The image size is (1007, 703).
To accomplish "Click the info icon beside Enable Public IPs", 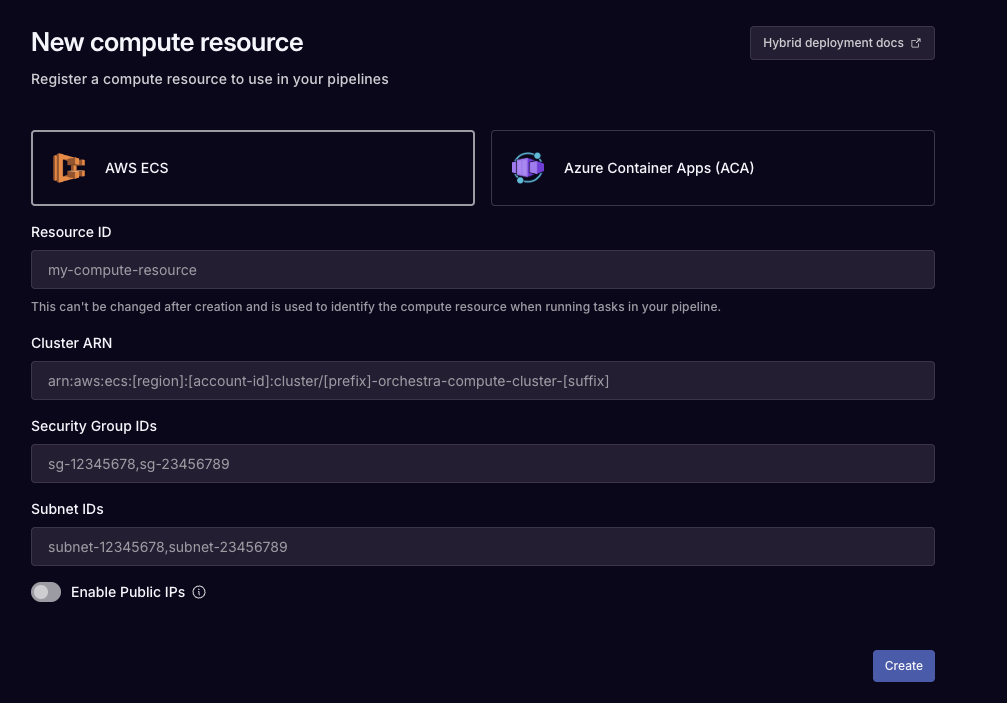I will point(198,592).
